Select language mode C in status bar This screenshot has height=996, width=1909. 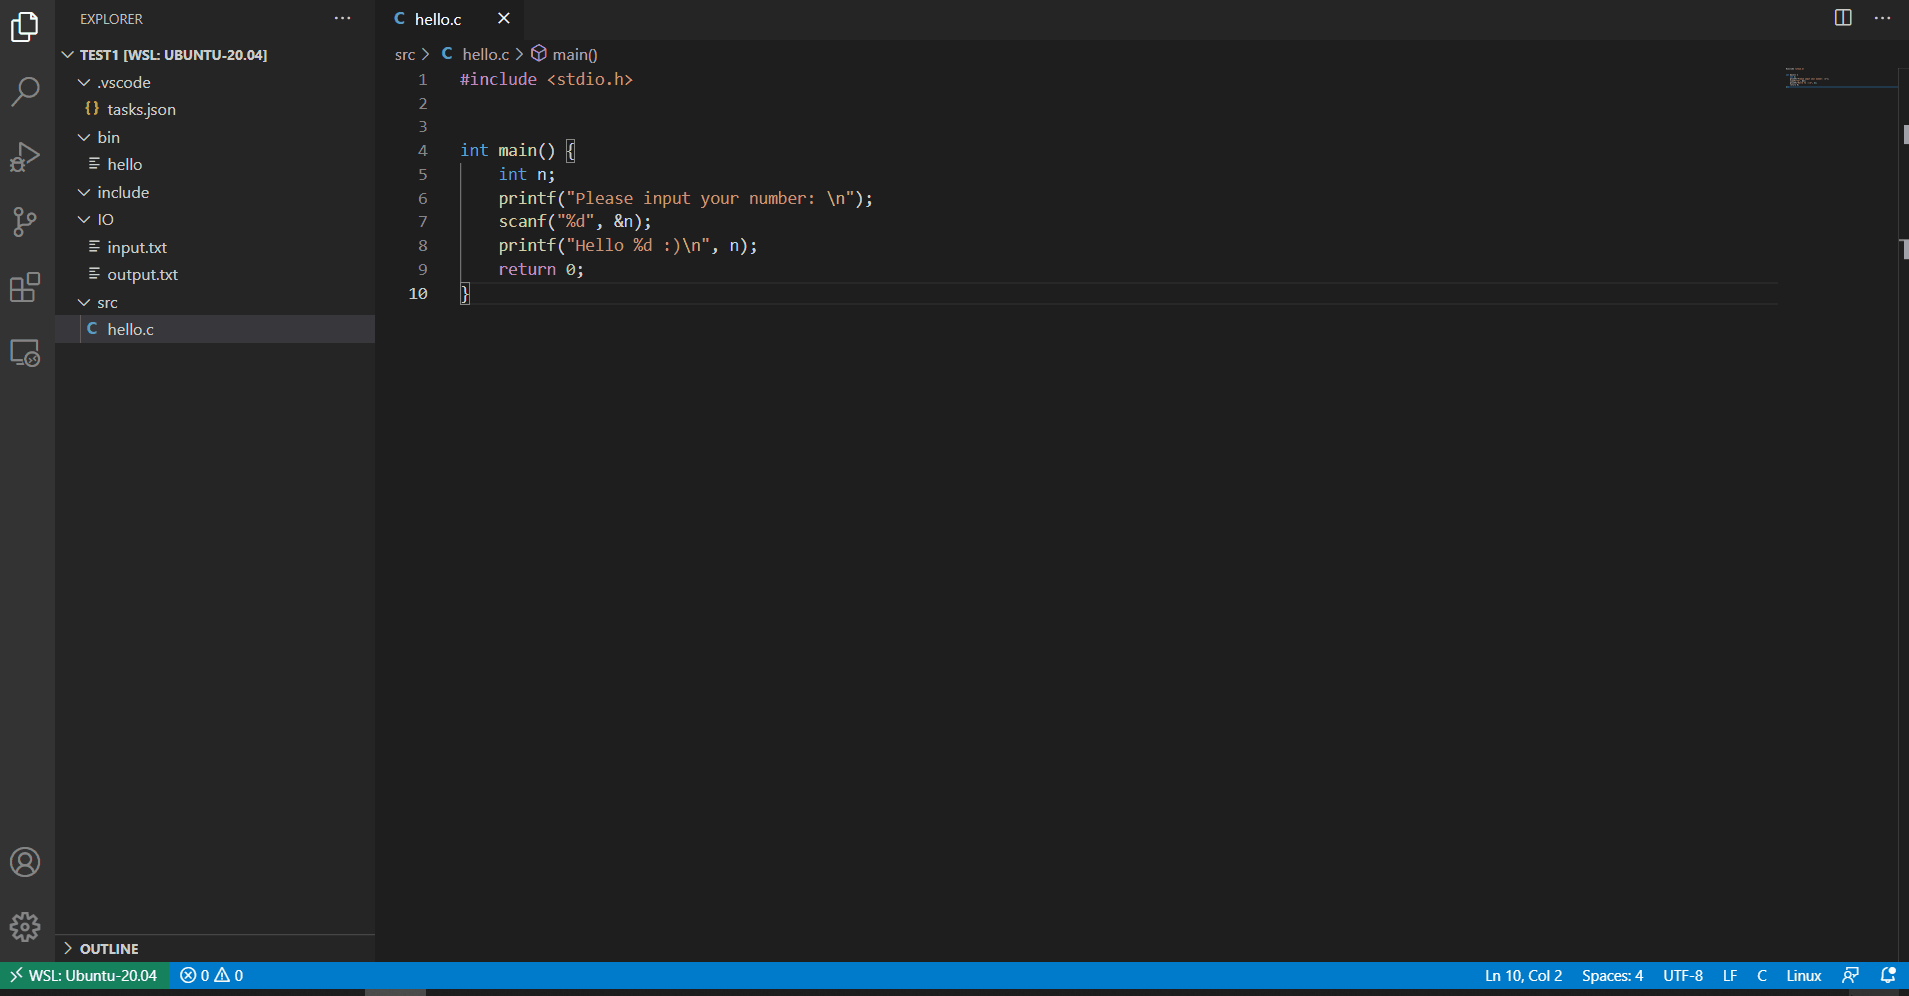(x=1762, y=975)
